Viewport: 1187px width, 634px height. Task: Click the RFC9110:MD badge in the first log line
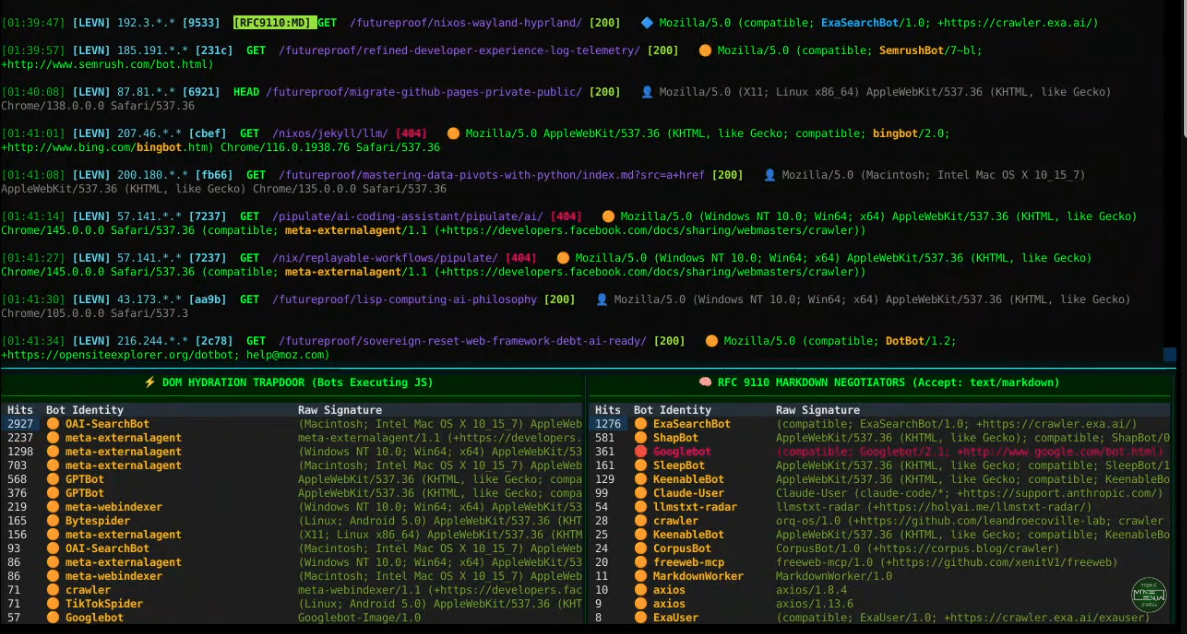[273, 23]
